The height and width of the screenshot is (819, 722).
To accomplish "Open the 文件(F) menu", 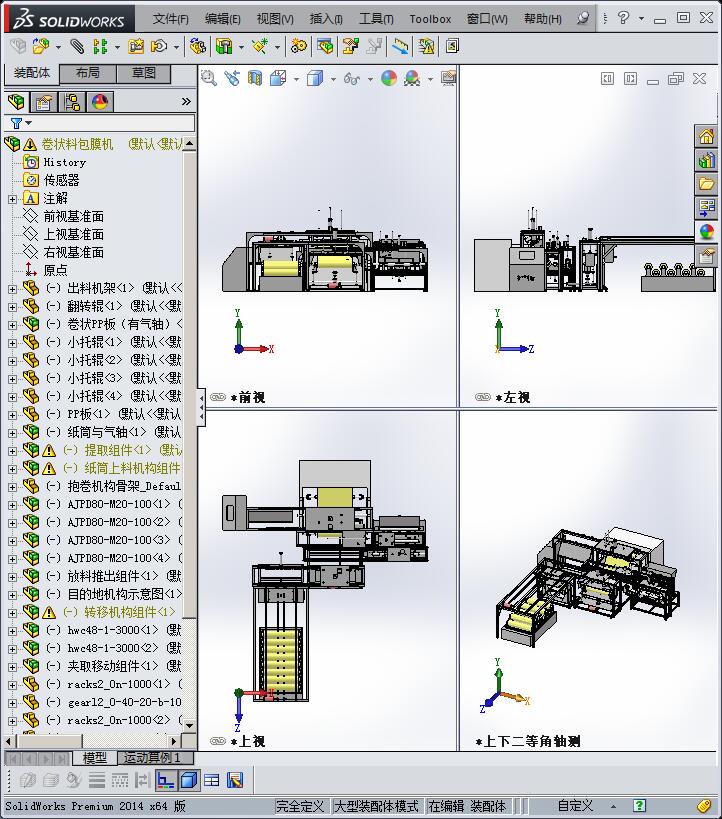I will (x=170, y=19).
